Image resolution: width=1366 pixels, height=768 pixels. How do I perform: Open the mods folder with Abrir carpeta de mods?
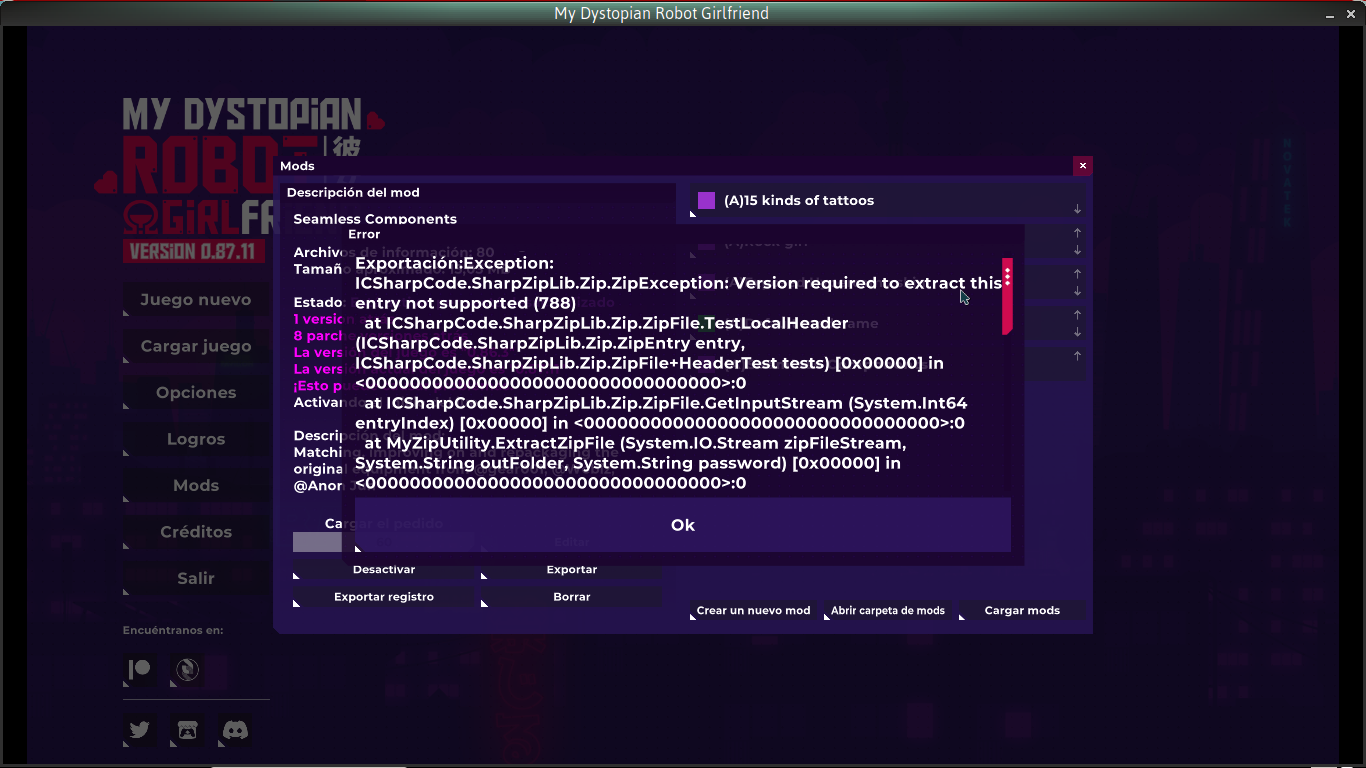[x=888, y=610]
